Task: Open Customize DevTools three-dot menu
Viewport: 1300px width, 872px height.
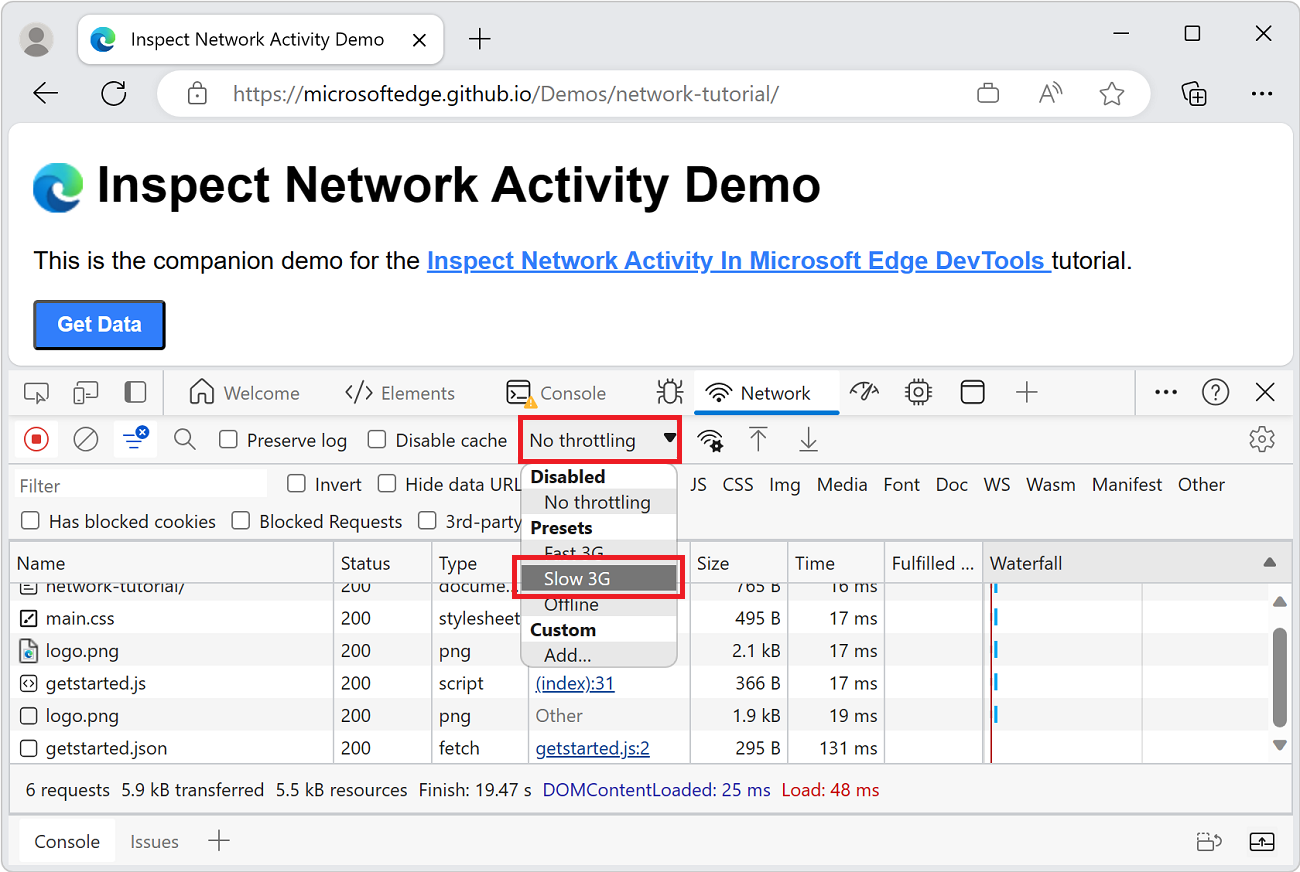Action: 1166,393
